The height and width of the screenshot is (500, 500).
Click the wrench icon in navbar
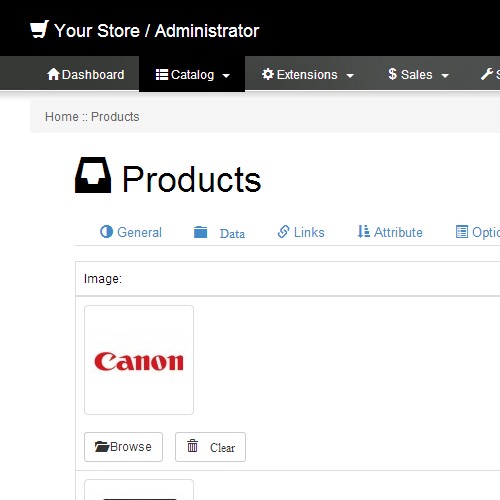tap(487, 74)
